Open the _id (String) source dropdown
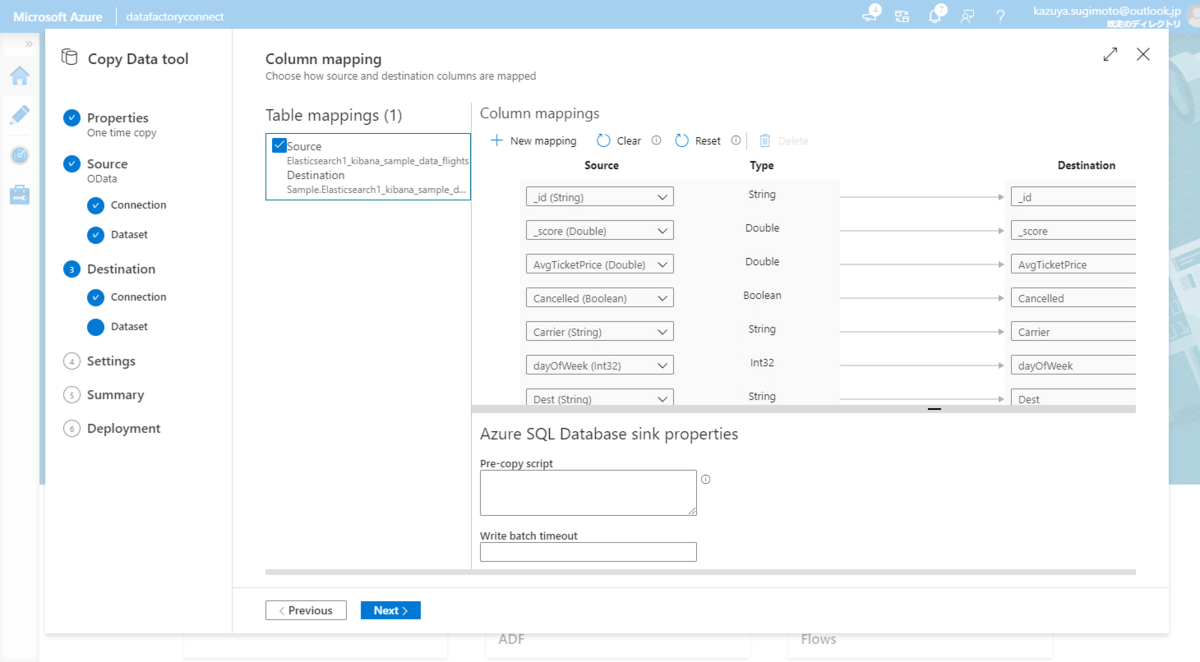Screen dimensions: 1200x662 click(599, 197)
